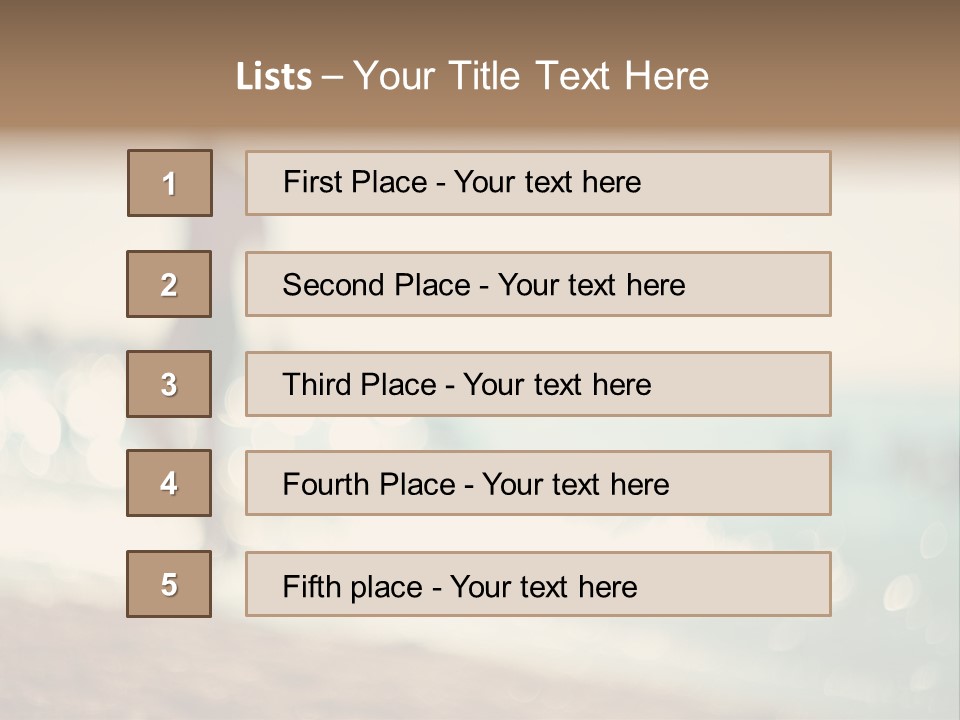
Task: Click the 'Fifth place' text box
Action: tap(538, 584)
